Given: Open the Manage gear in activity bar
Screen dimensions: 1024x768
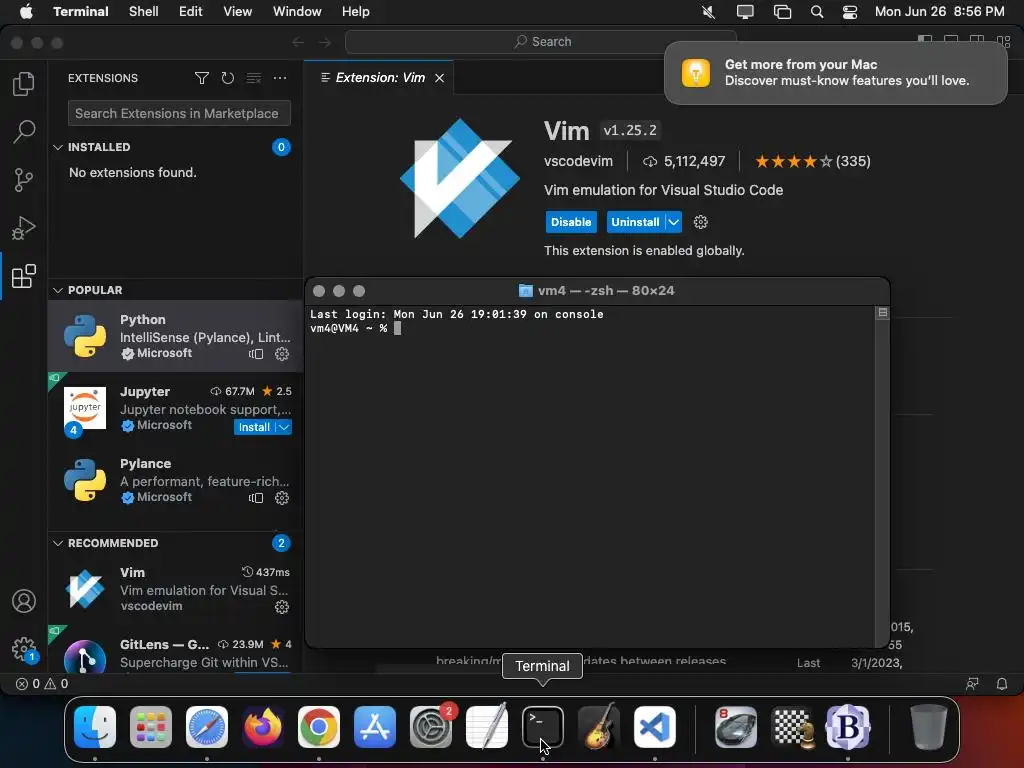Looking at the screenshot, I should [x=24, y=649].
